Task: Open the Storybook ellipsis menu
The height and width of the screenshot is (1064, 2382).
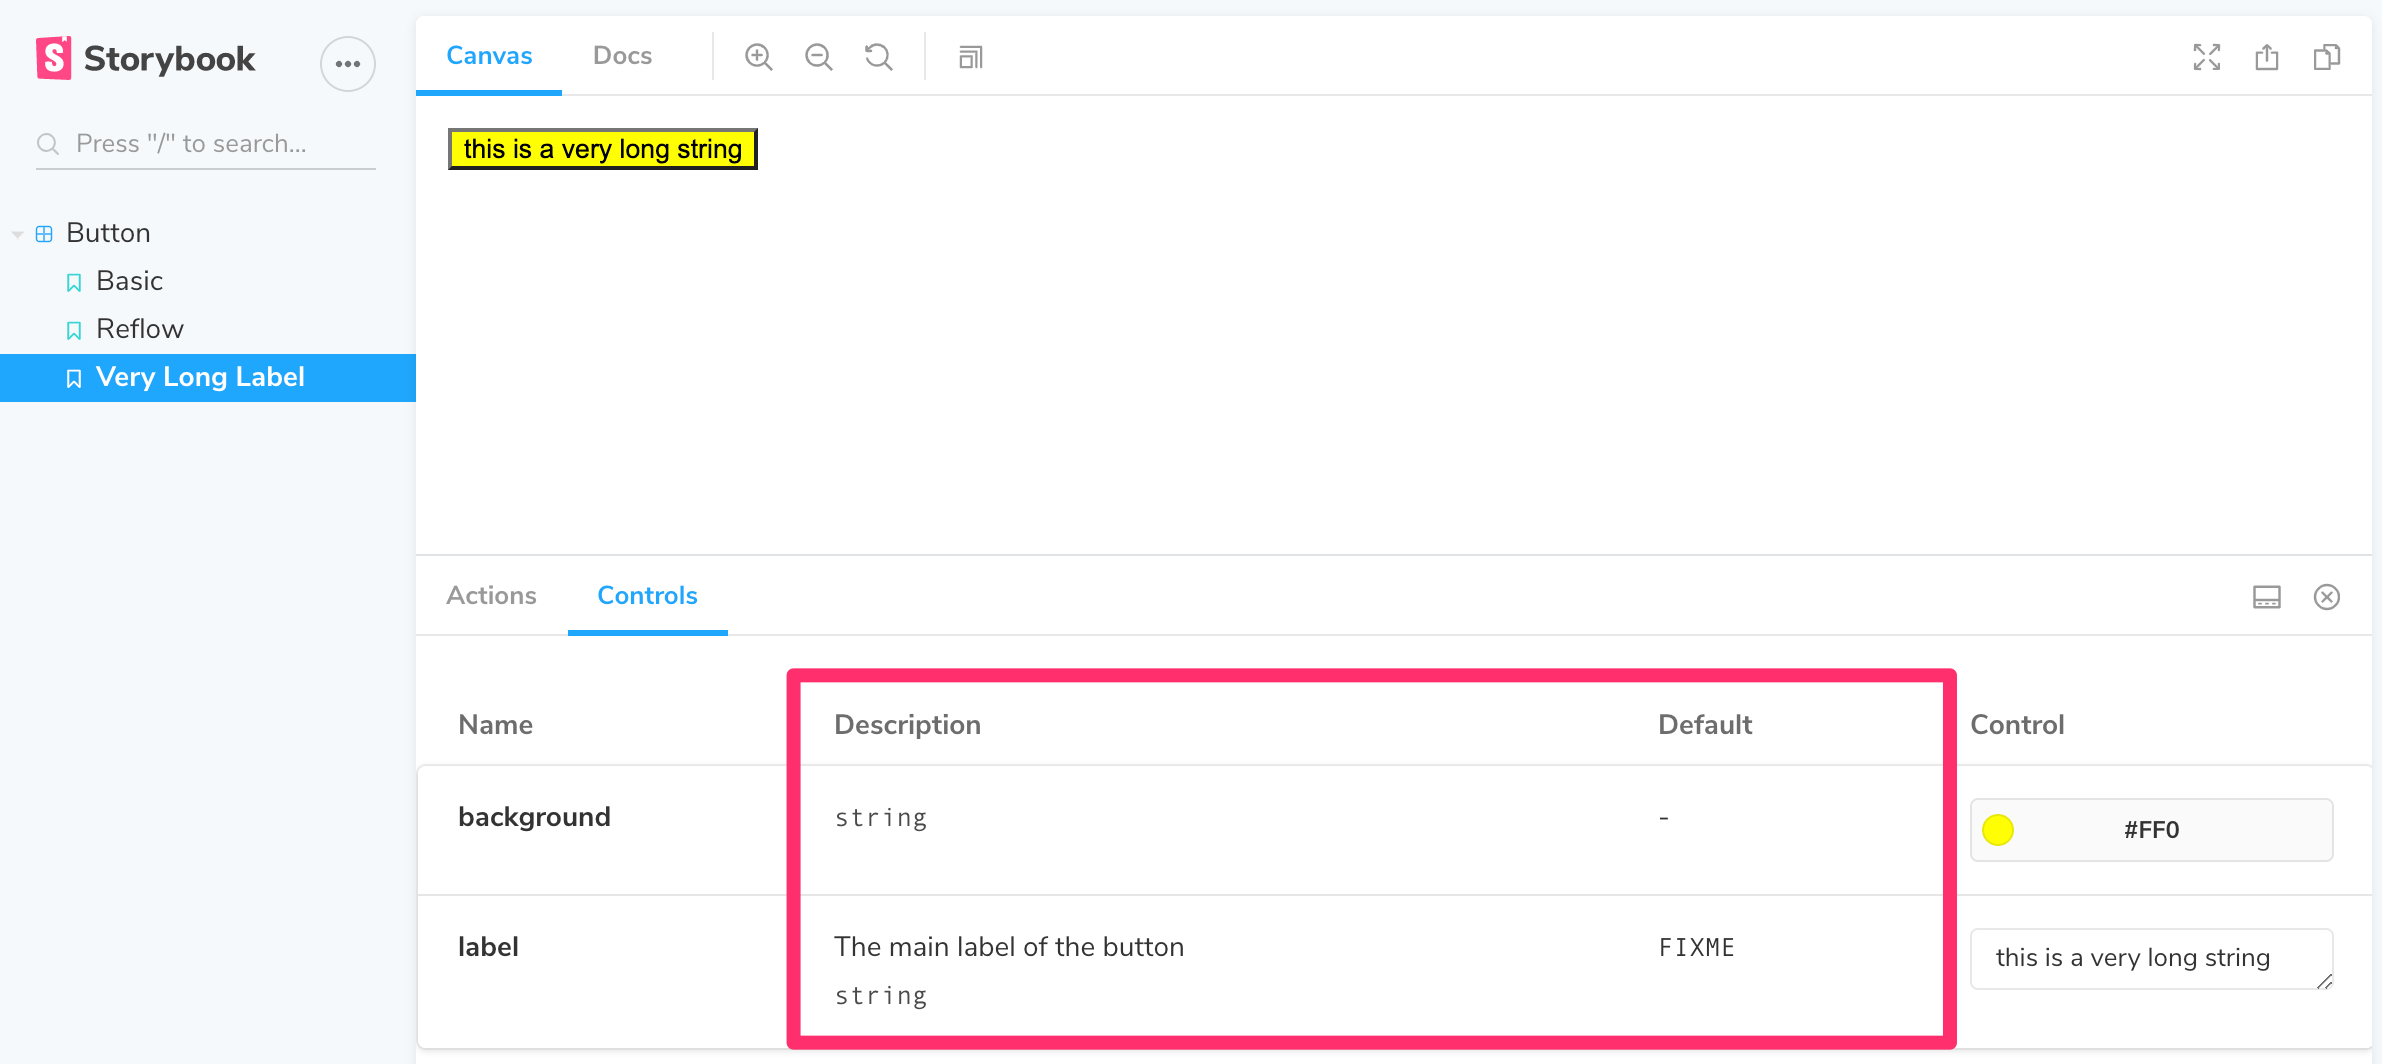Action: click(347, 64)
